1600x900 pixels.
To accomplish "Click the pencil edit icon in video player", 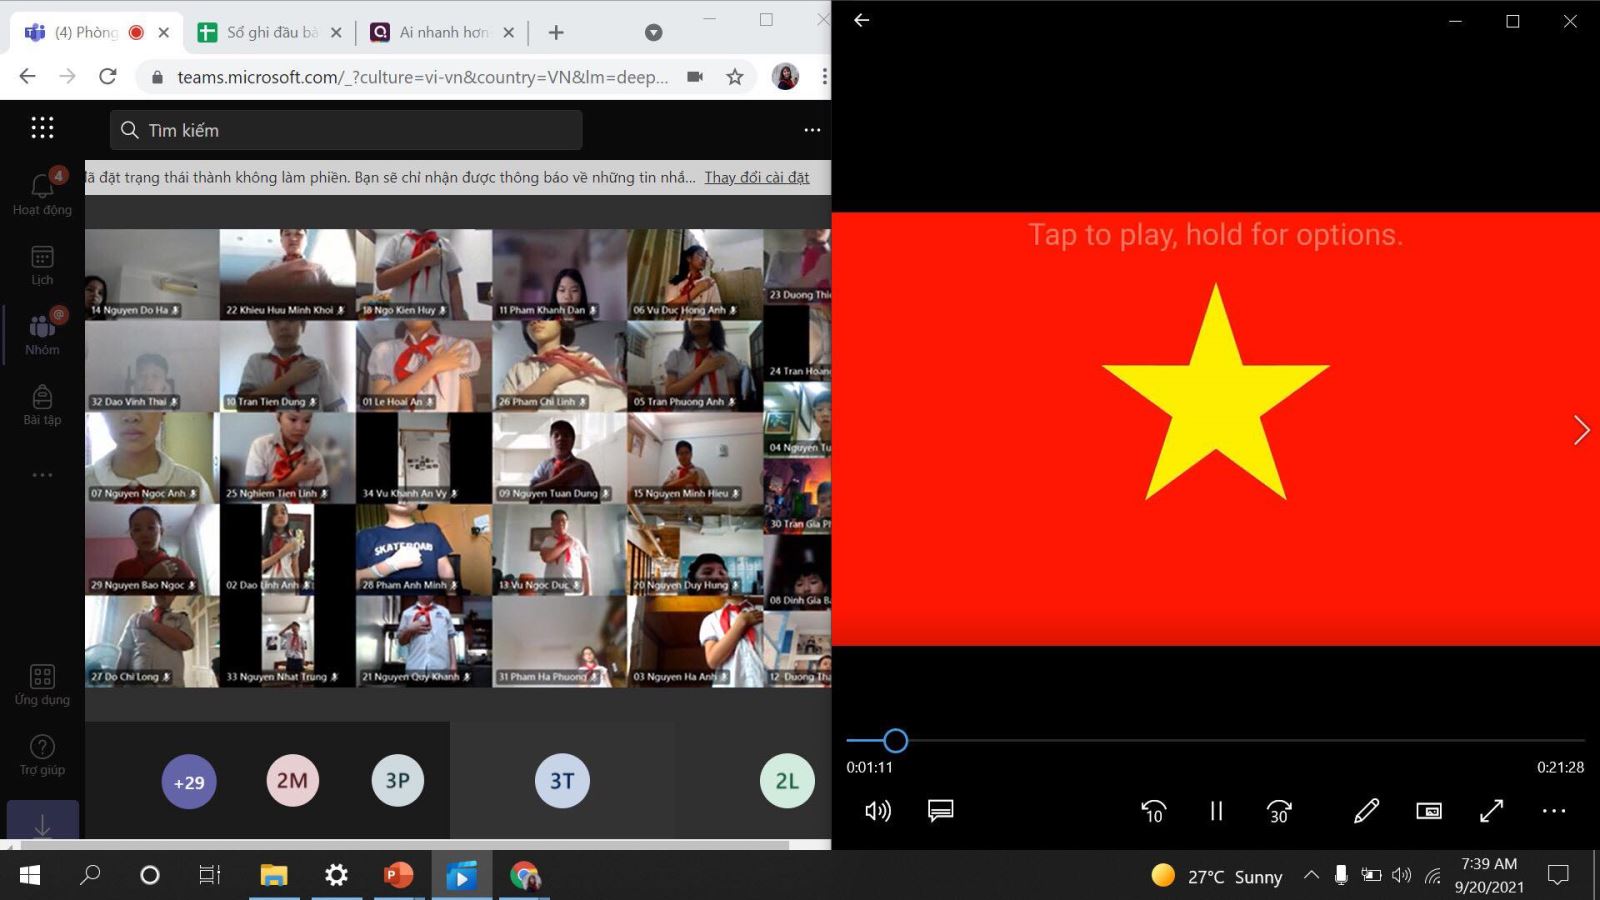I will [x=1366, y=811].
